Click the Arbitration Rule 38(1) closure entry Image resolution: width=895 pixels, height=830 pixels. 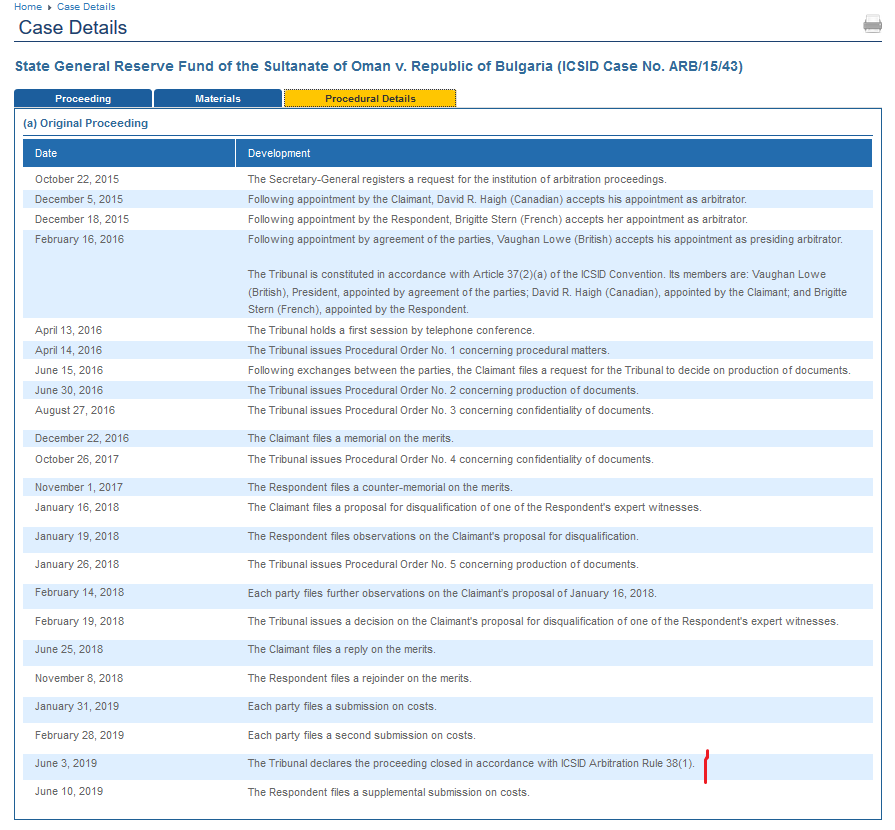(470, 764)
